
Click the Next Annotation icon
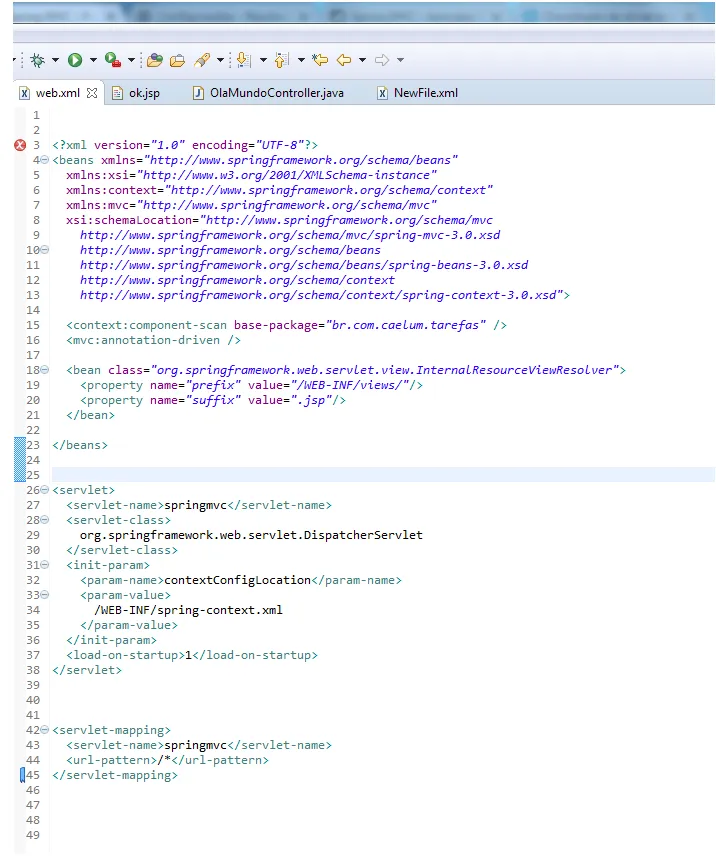pyautogui.click(x=244, y=60)
